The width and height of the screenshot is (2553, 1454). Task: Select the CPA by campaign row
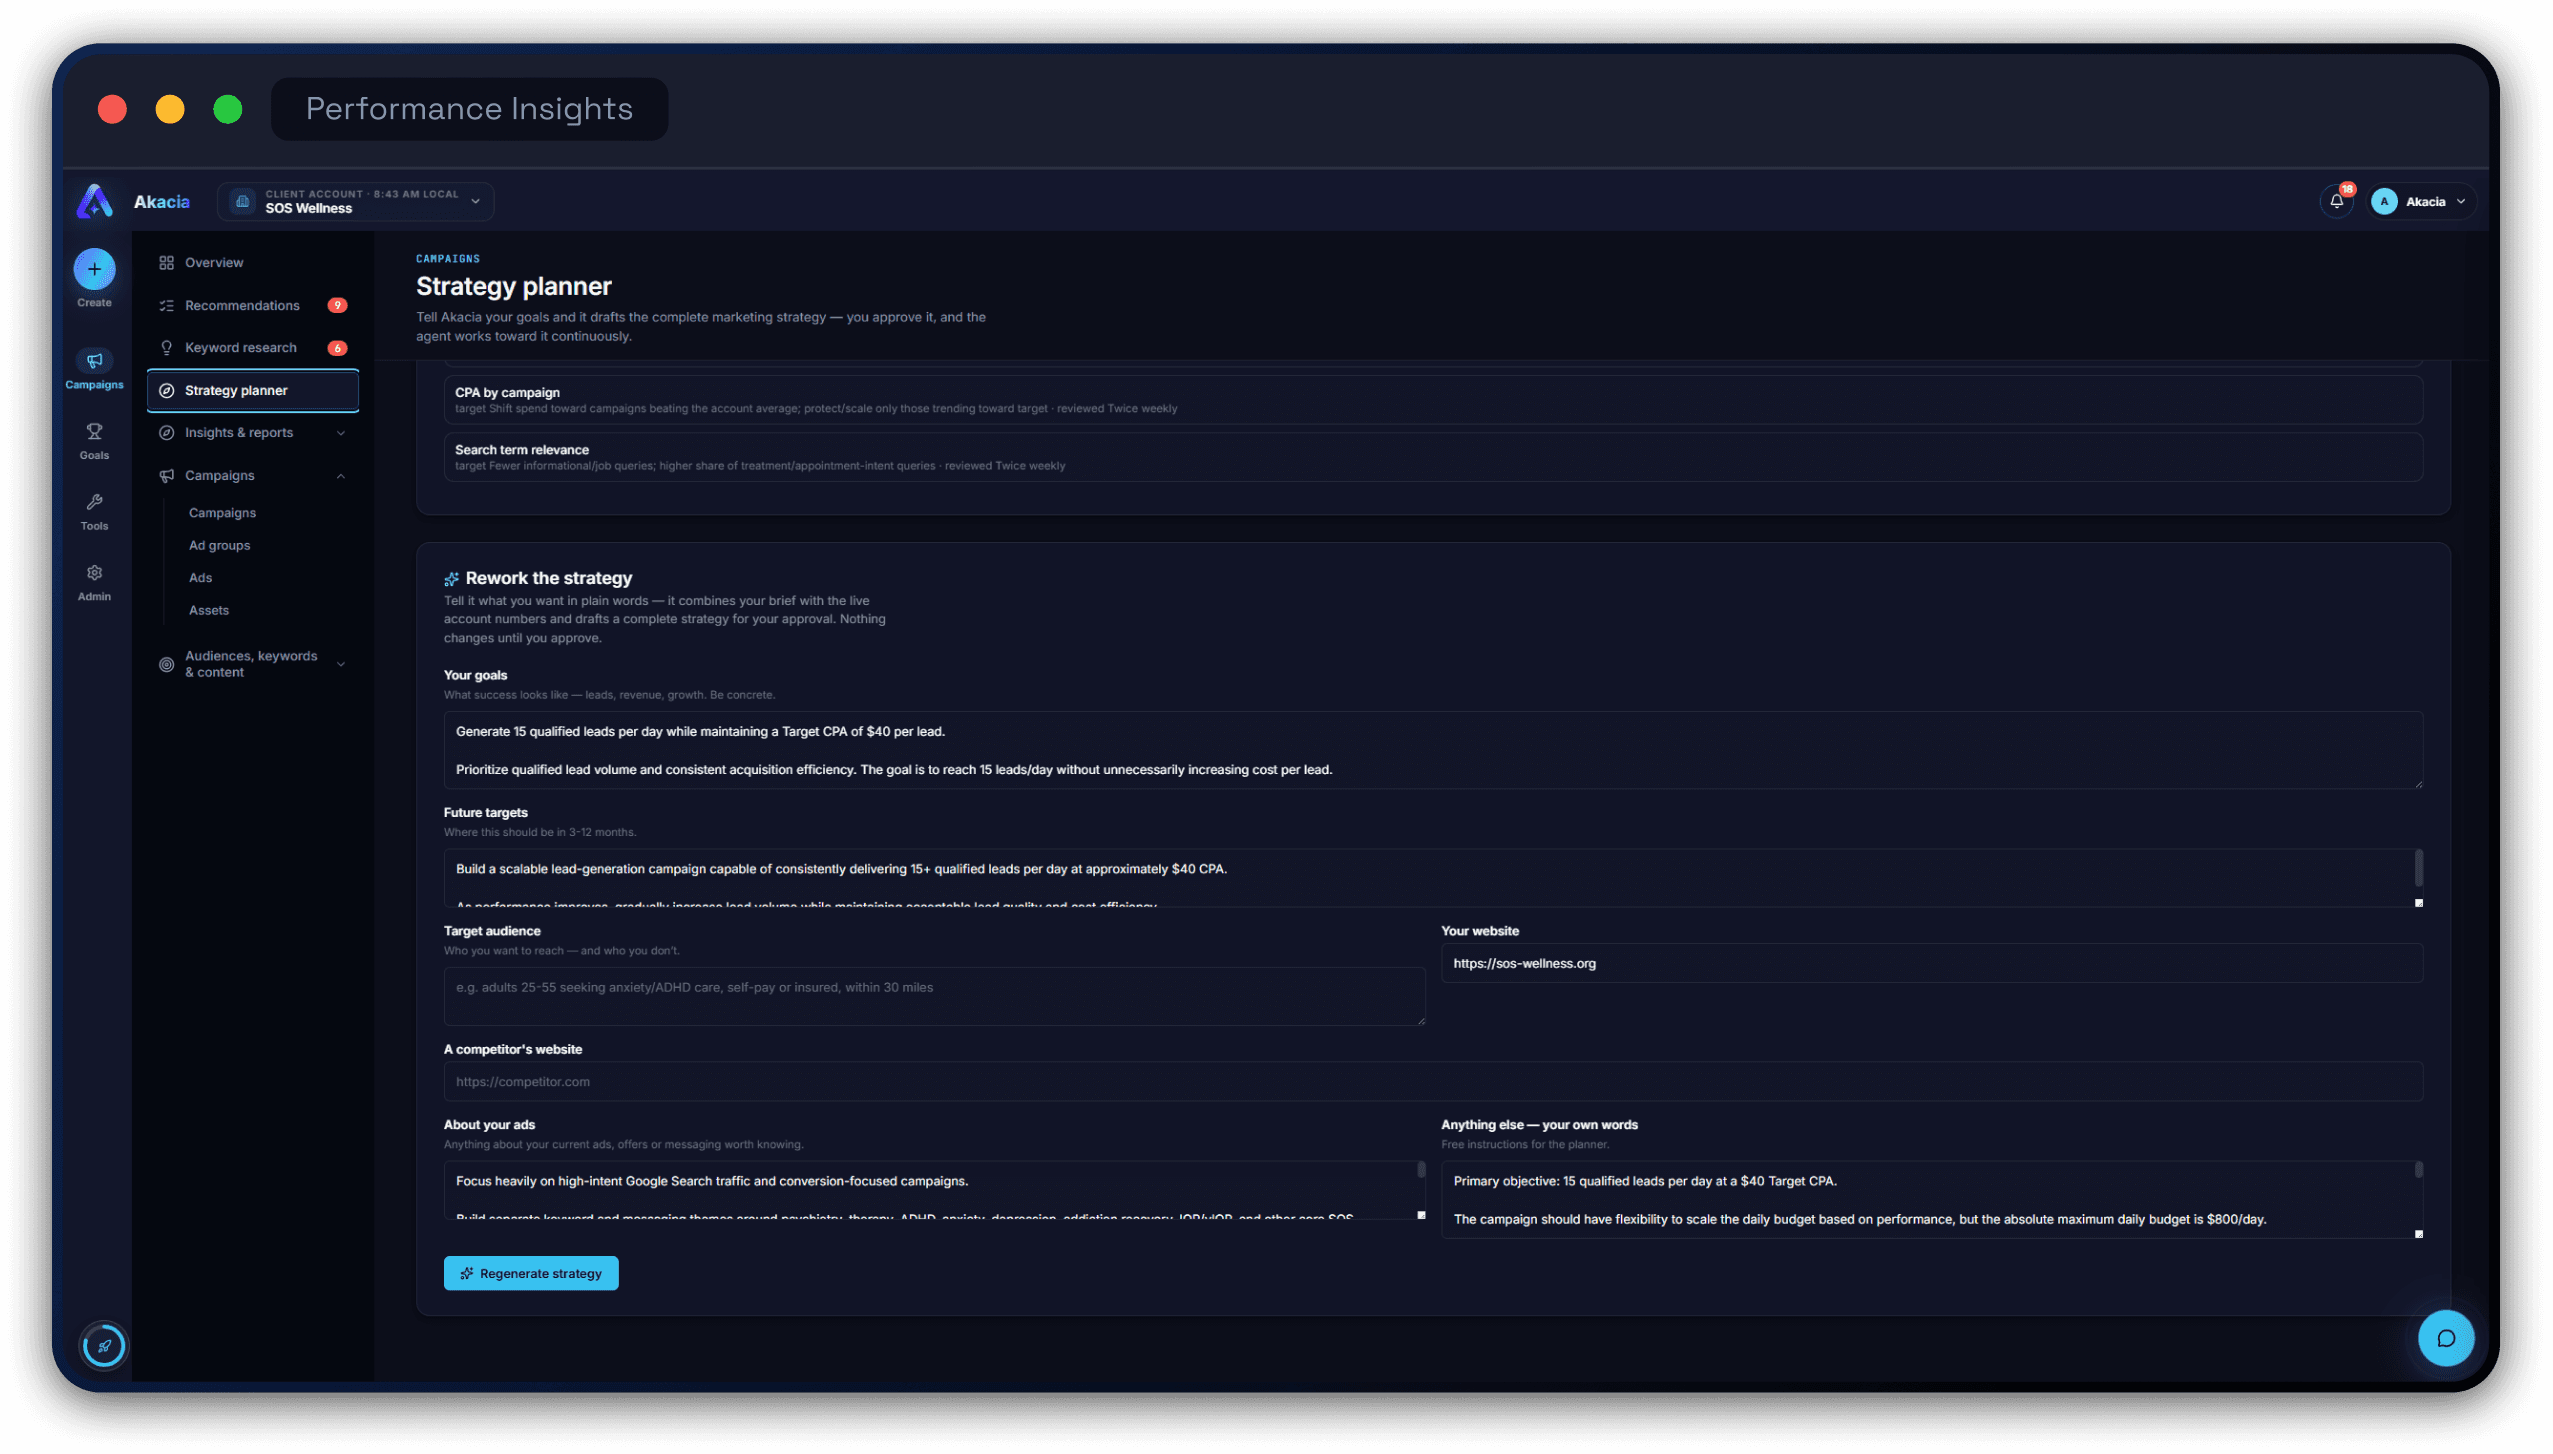(x=1433, y=400)
